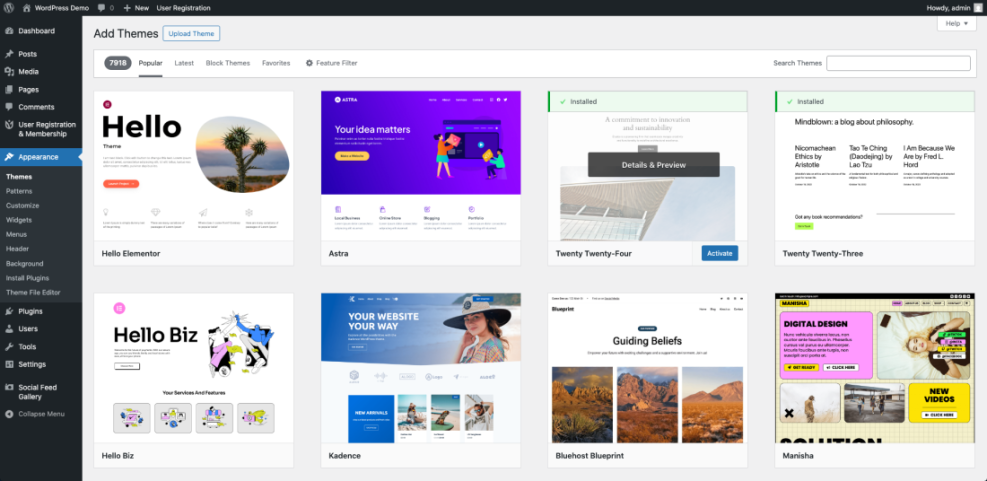The height and width of the screenshot is (481, 987).
Task: Click the Manisha theme name
Action: [798, 455]
